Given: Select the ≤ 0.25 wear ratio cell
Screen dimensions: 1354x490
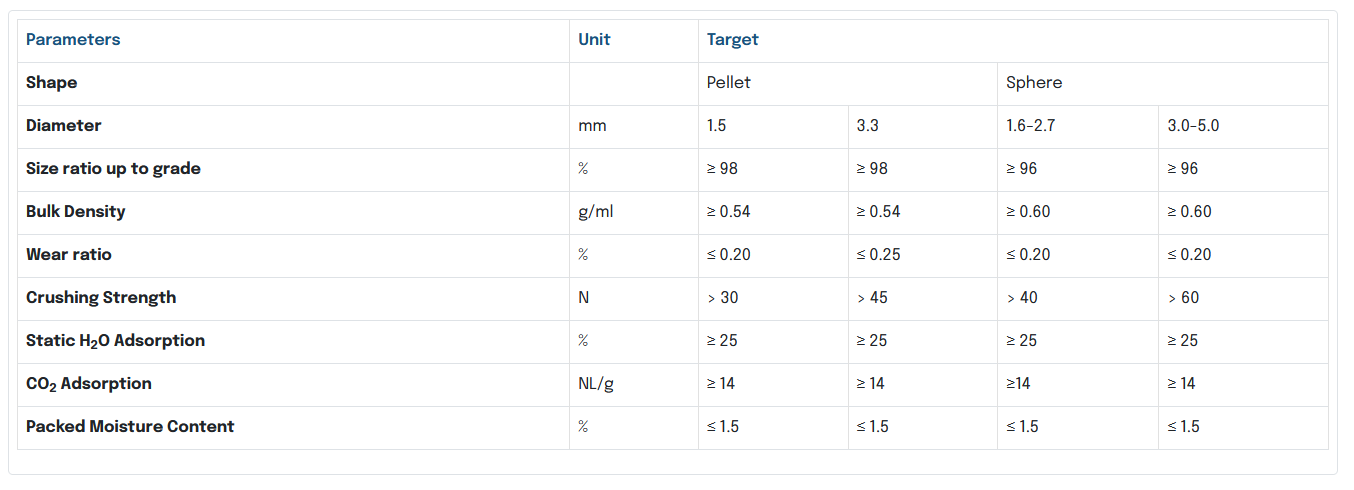Looking at the screenshot, I should (878, 255).
